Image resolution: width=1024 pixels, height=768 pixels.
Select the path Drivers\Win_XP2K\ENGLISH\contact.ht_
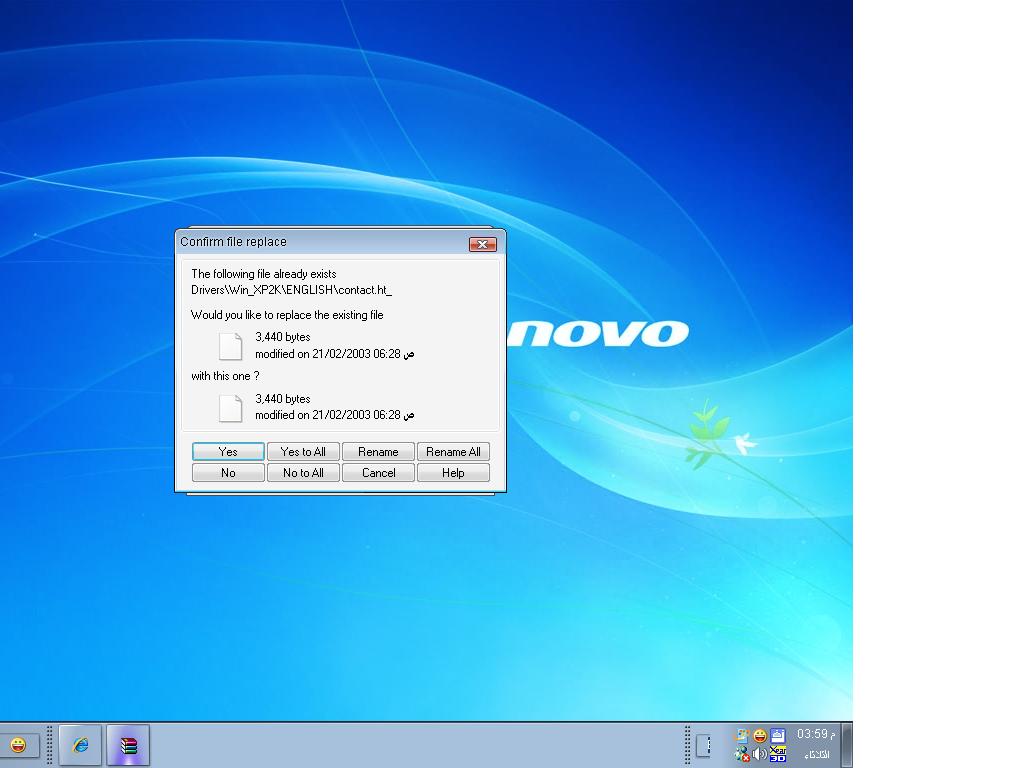(x=291, y=290)
